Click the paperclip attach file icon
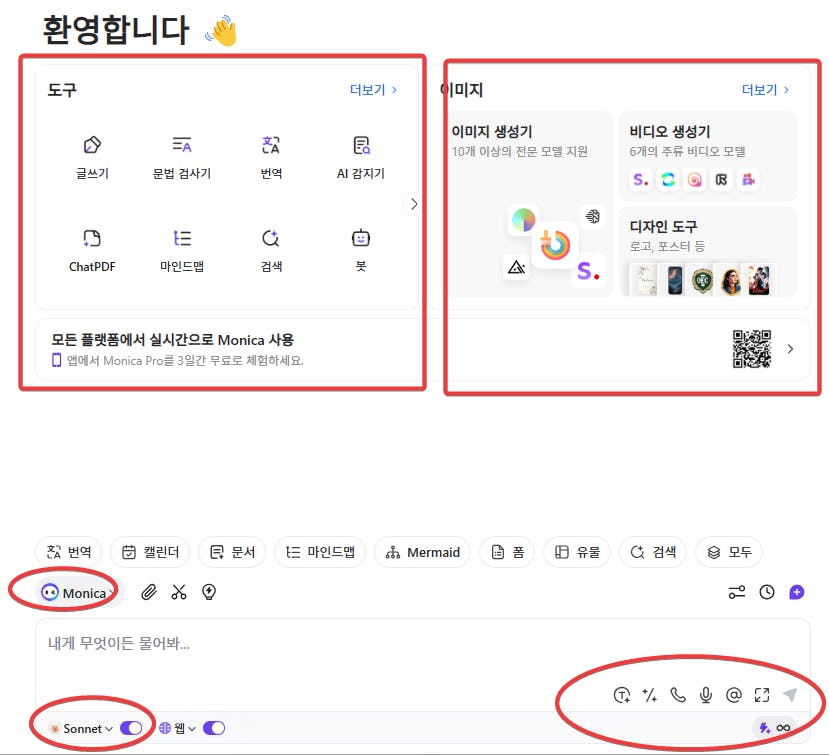 tap(149, 592)
